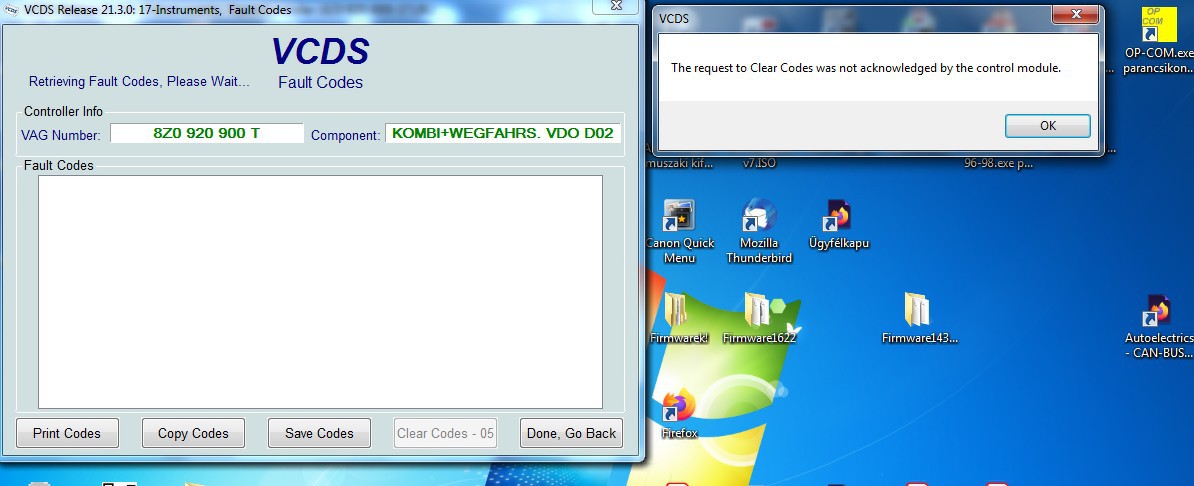Click the 'Retrieving Fault Codes, Please Wait...' status text
This screenshot has width=1194, height=486.
(139, 82)
